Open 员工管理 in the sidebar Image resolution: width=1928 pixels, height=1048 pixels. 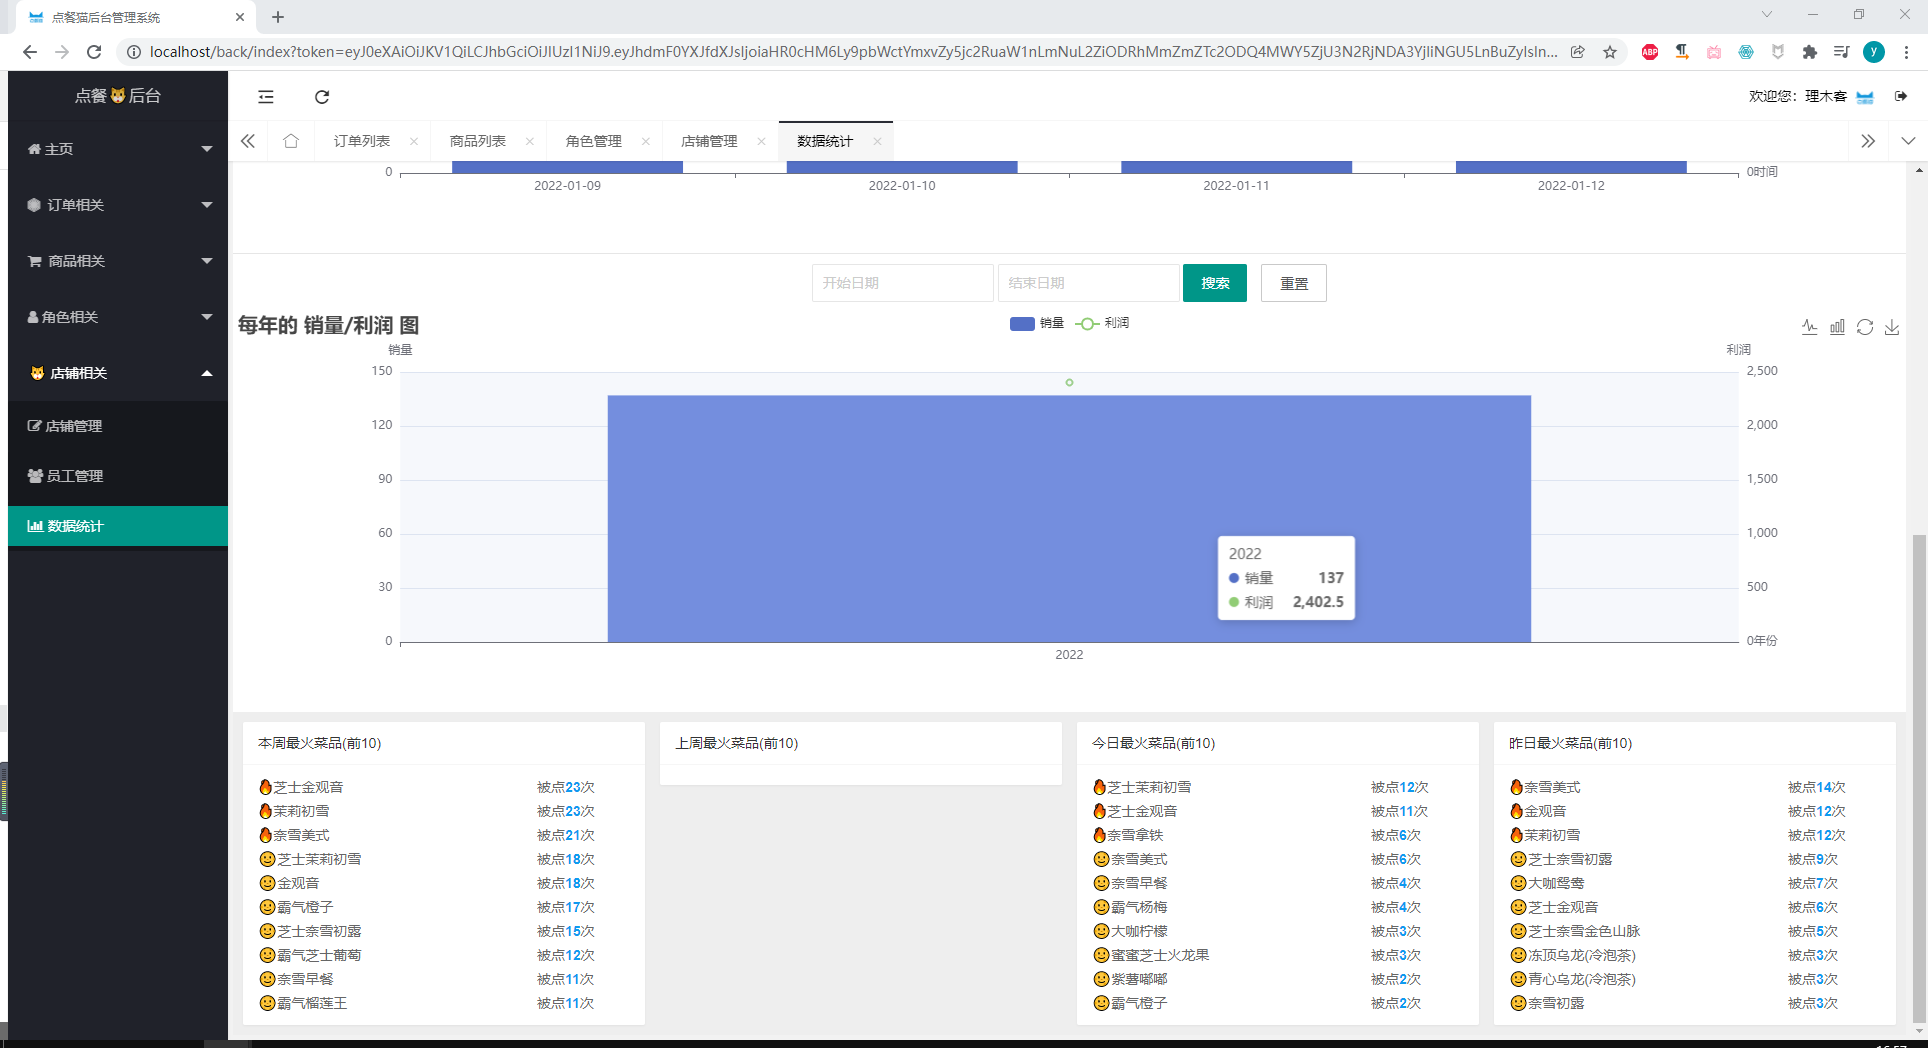click(118, 476)
